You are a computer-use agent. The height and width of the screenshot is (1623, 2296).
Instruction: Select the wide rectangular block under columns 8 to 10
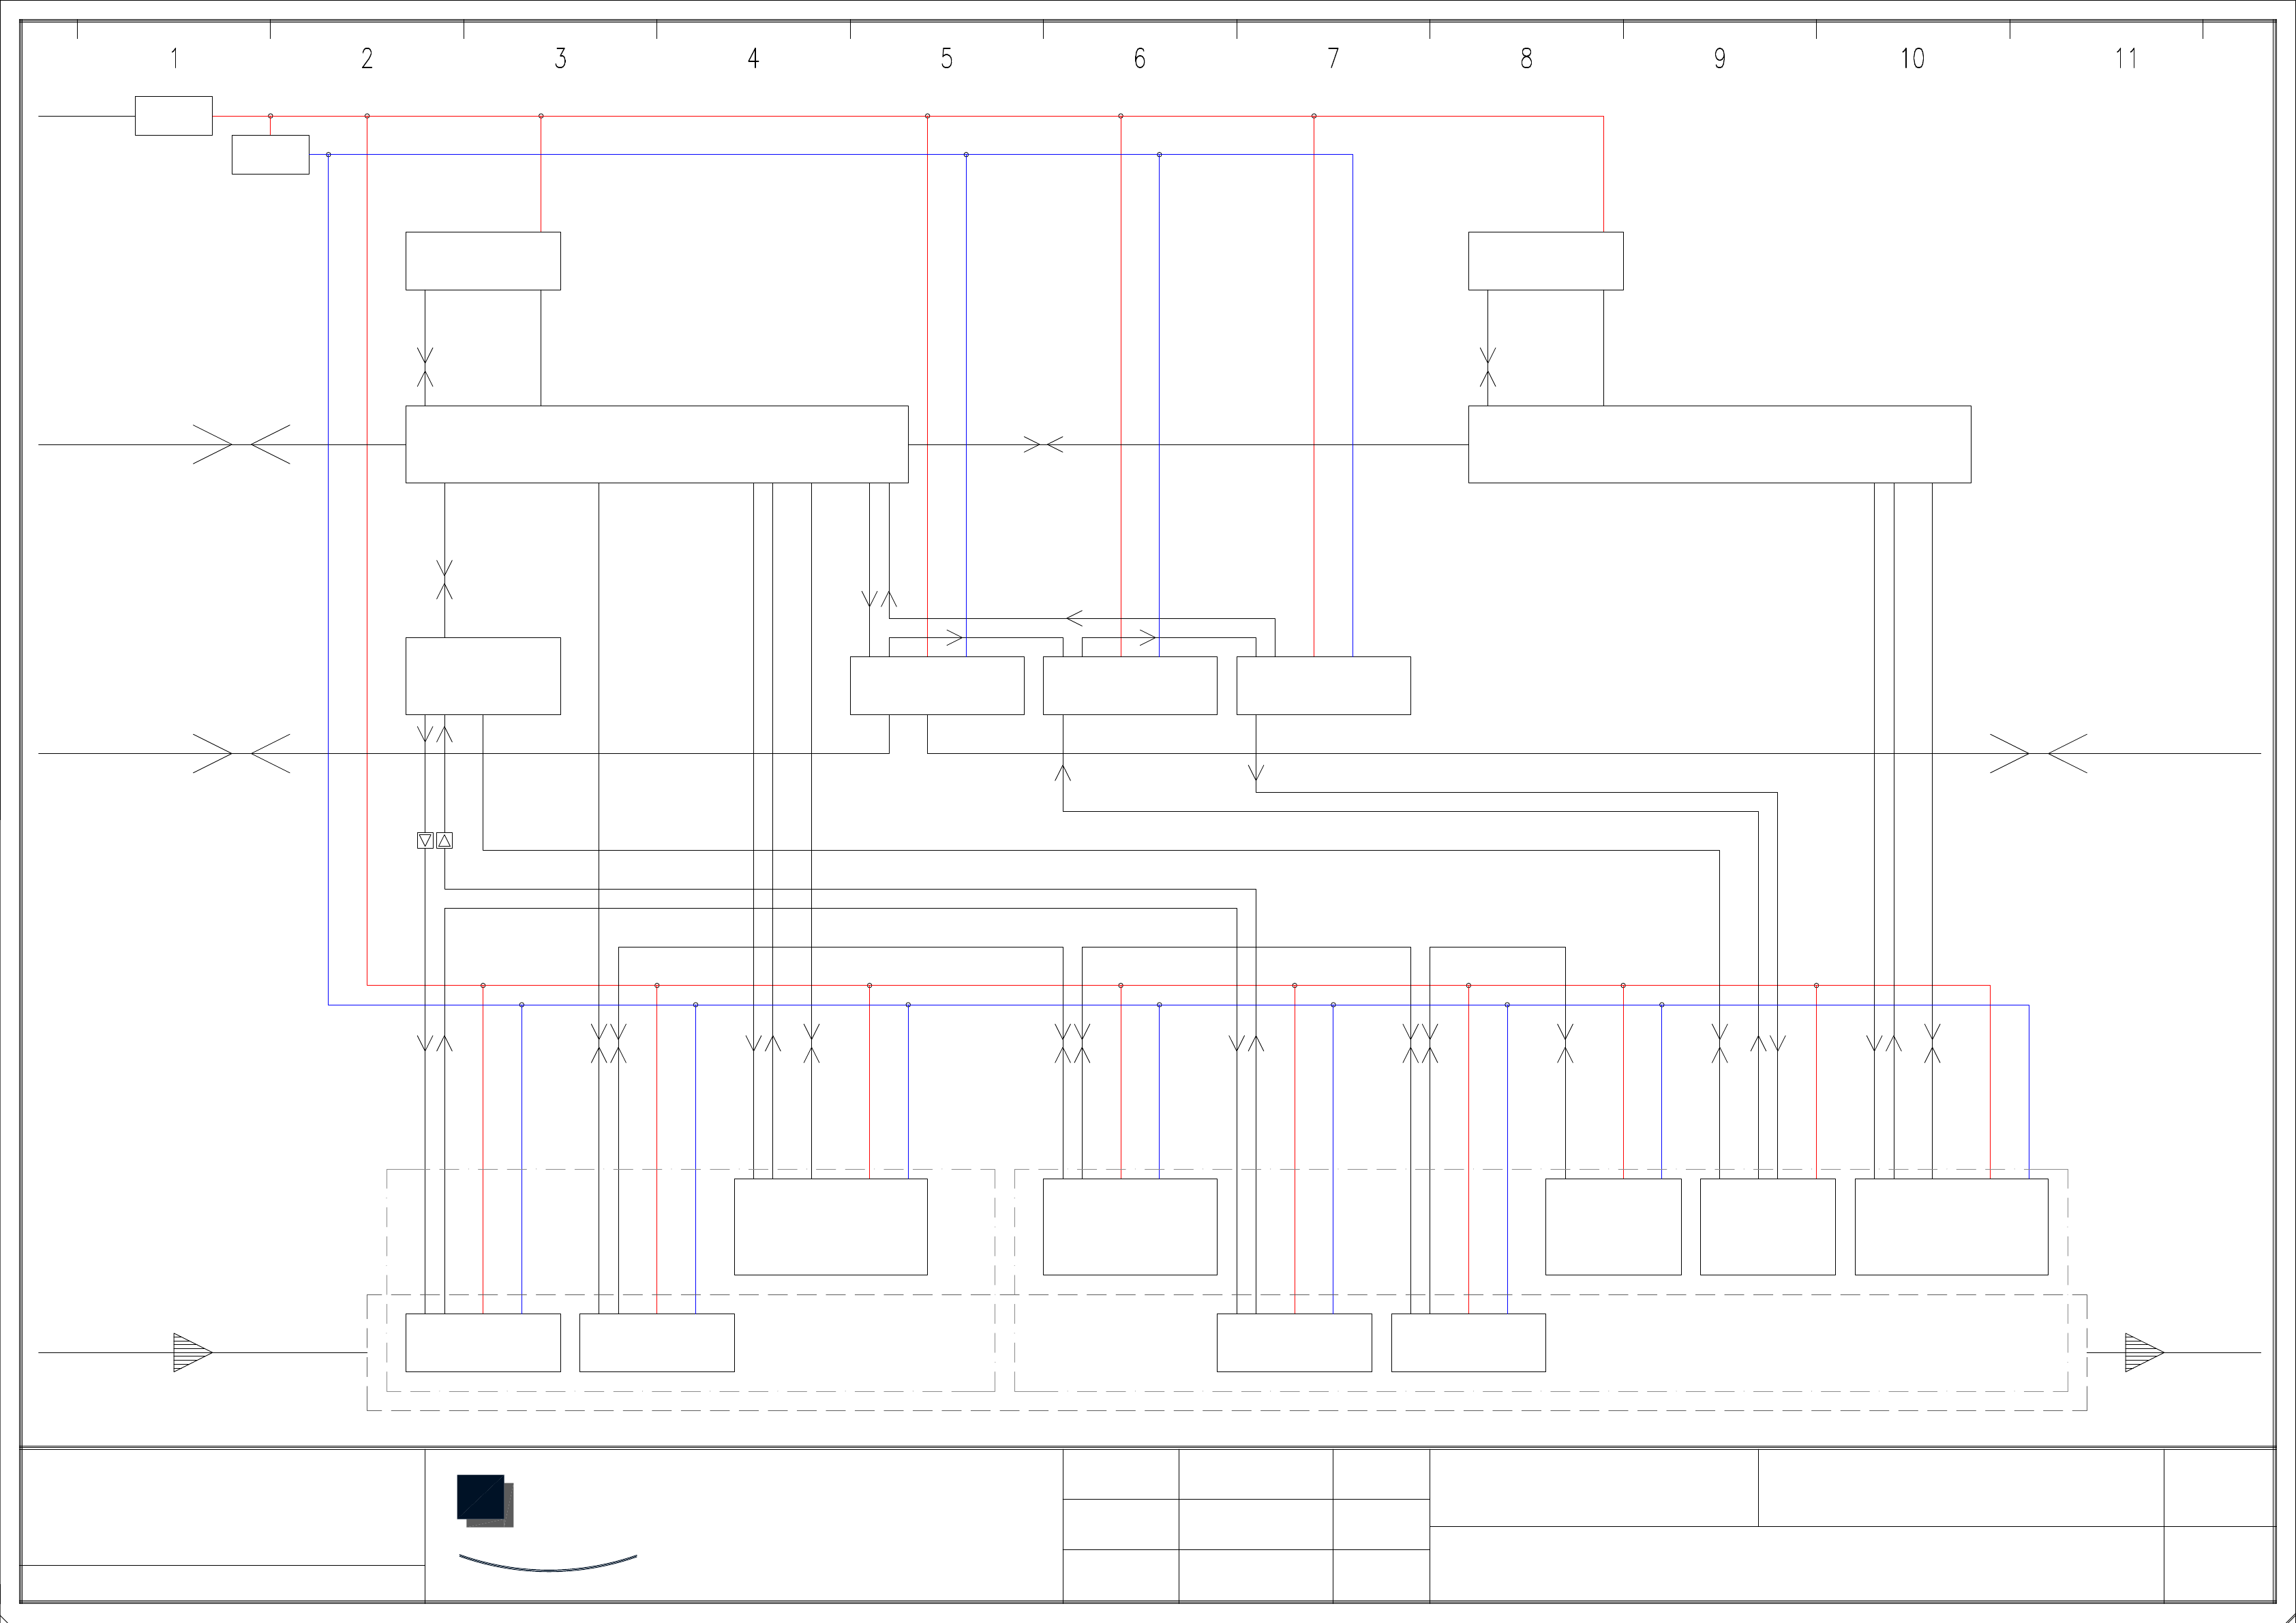coord(1719,444)
